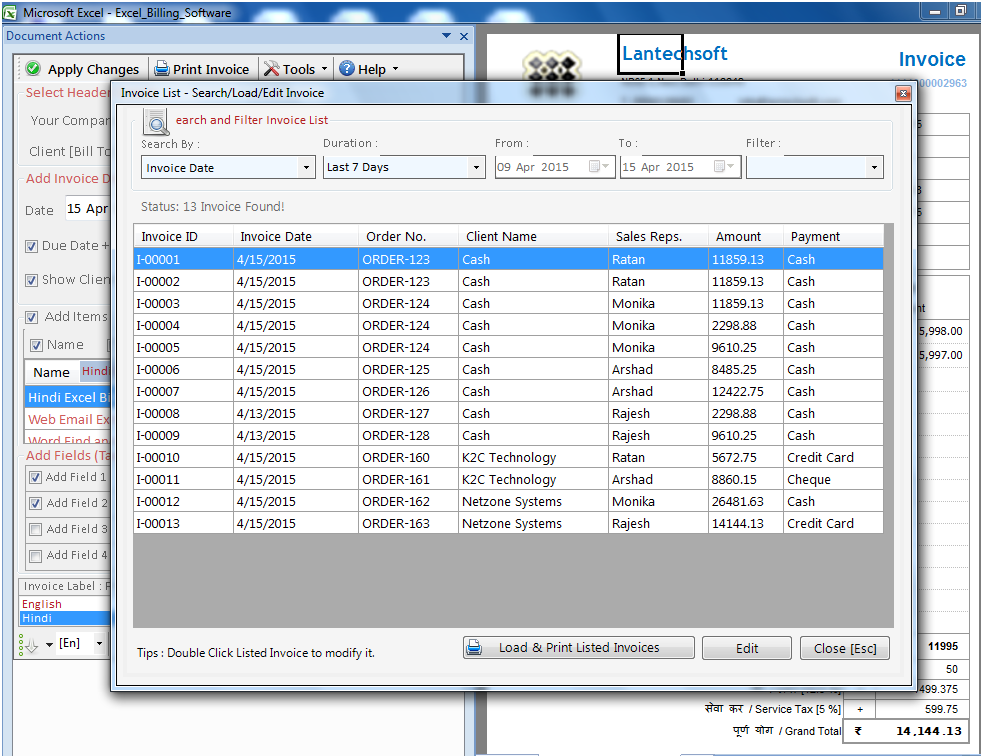Sort by Invoice Date column header

point(295,237)
